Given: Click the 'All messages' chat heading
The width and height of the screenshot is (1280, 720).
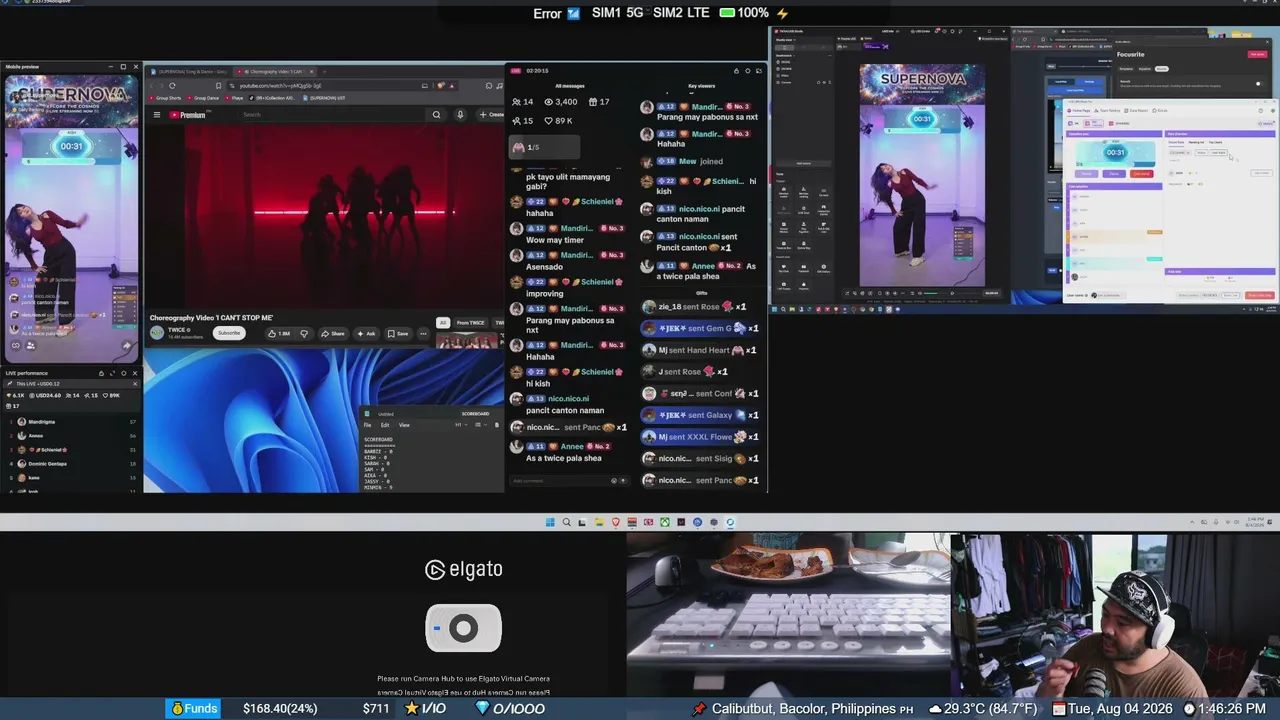Looking at the screenshot, I should pyautogui.click(x=570, y=86).
